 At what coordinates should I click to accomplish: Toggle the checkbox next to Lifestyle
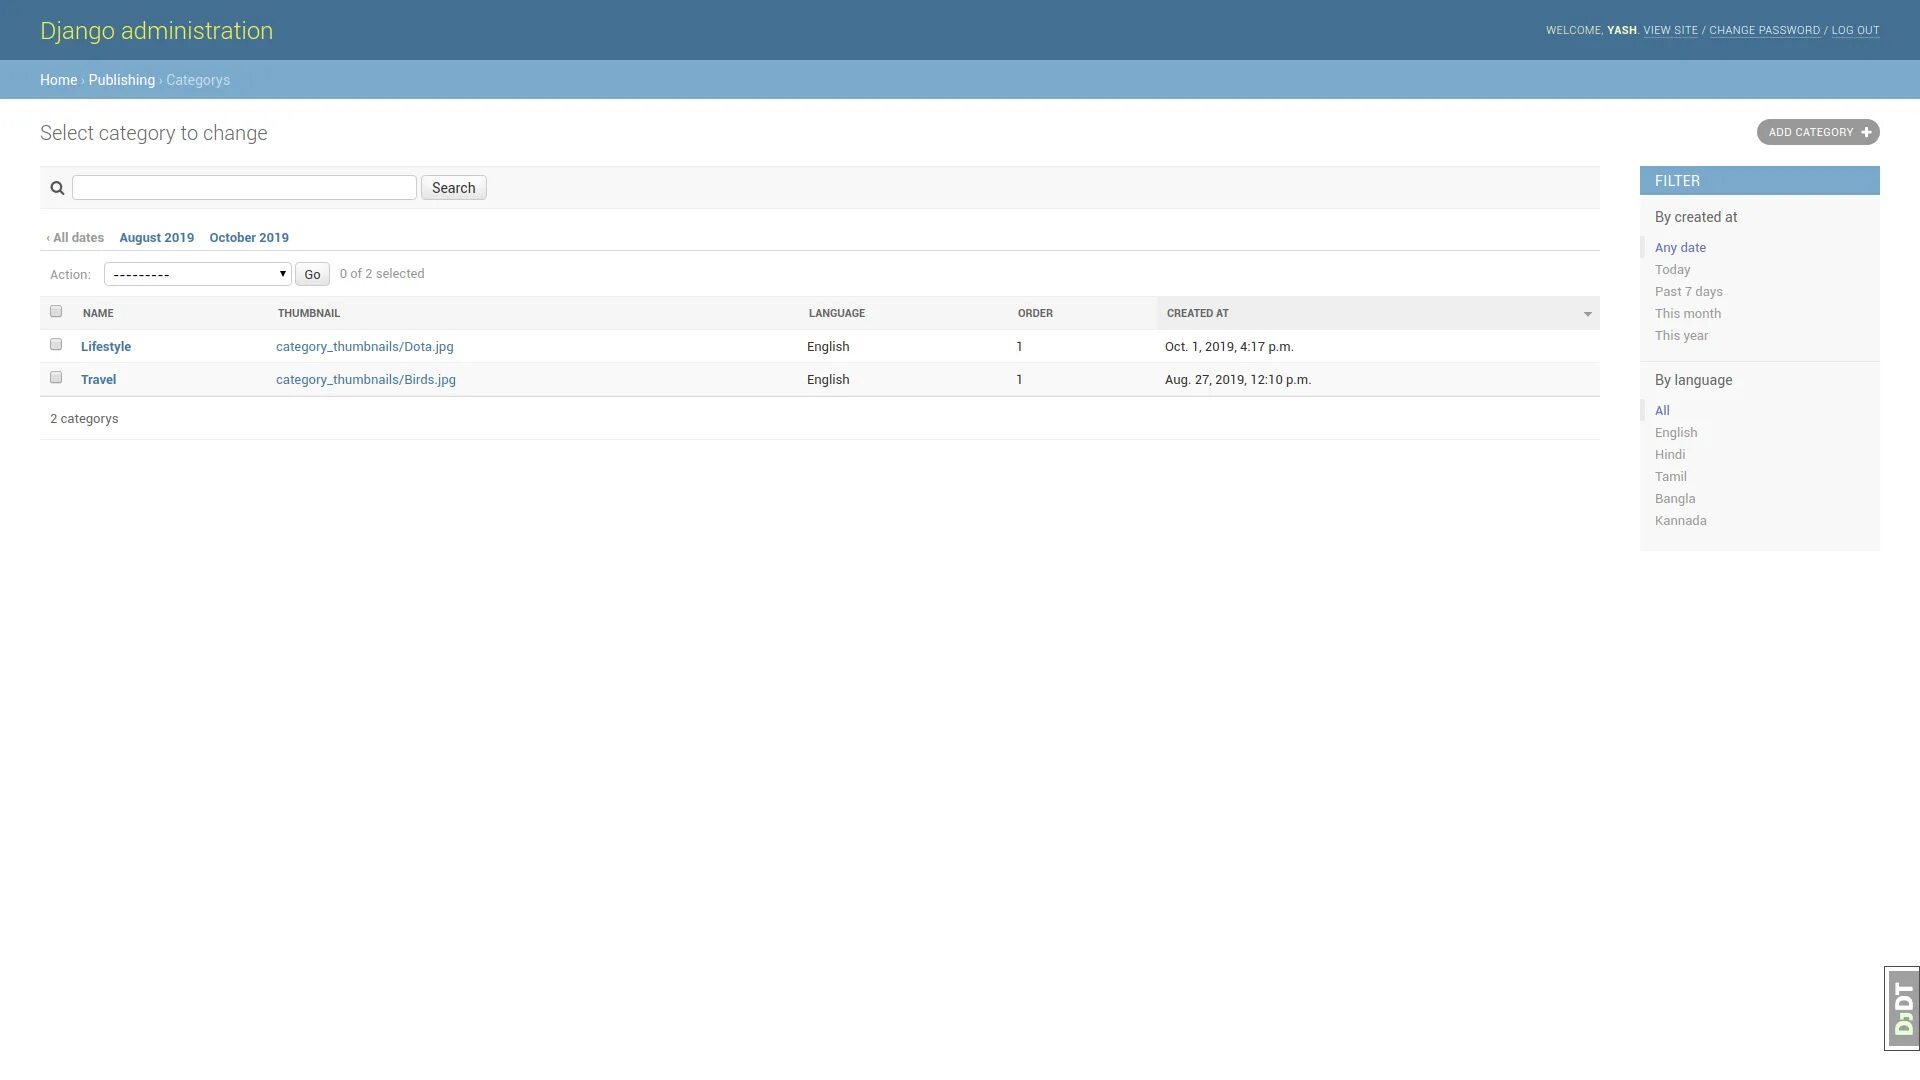click(55, 344)
